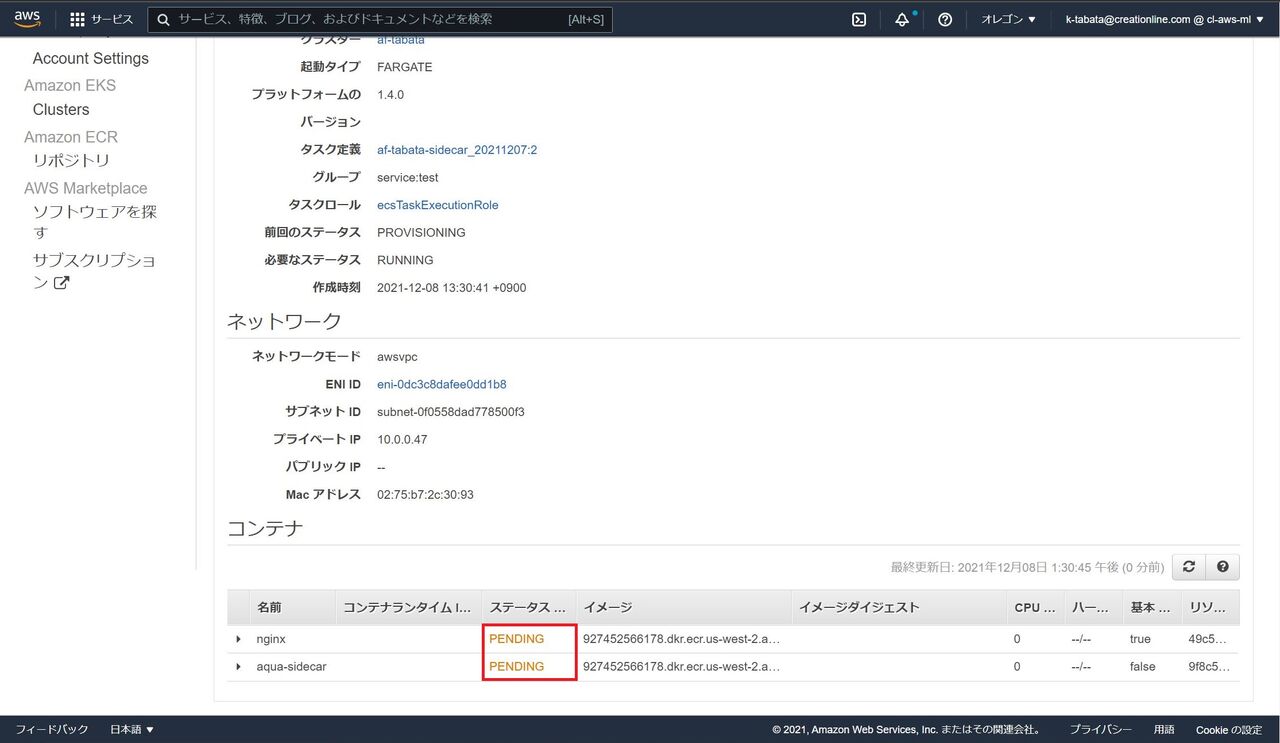Click the platform version 1.4.0

click(390, 95)
